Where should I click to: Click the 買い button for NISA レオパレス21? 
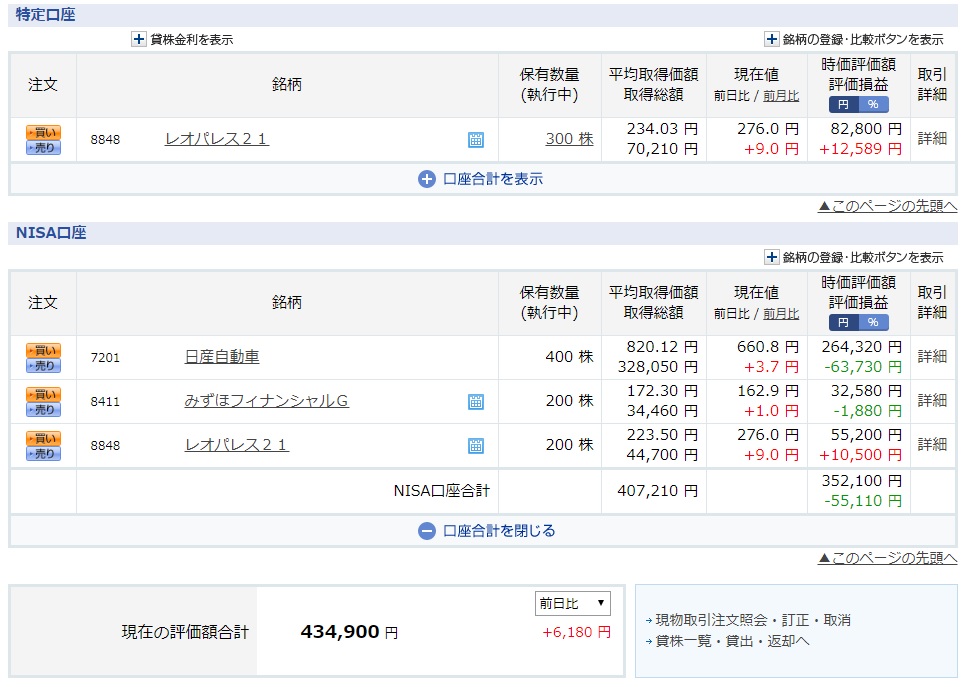(43, 438)
